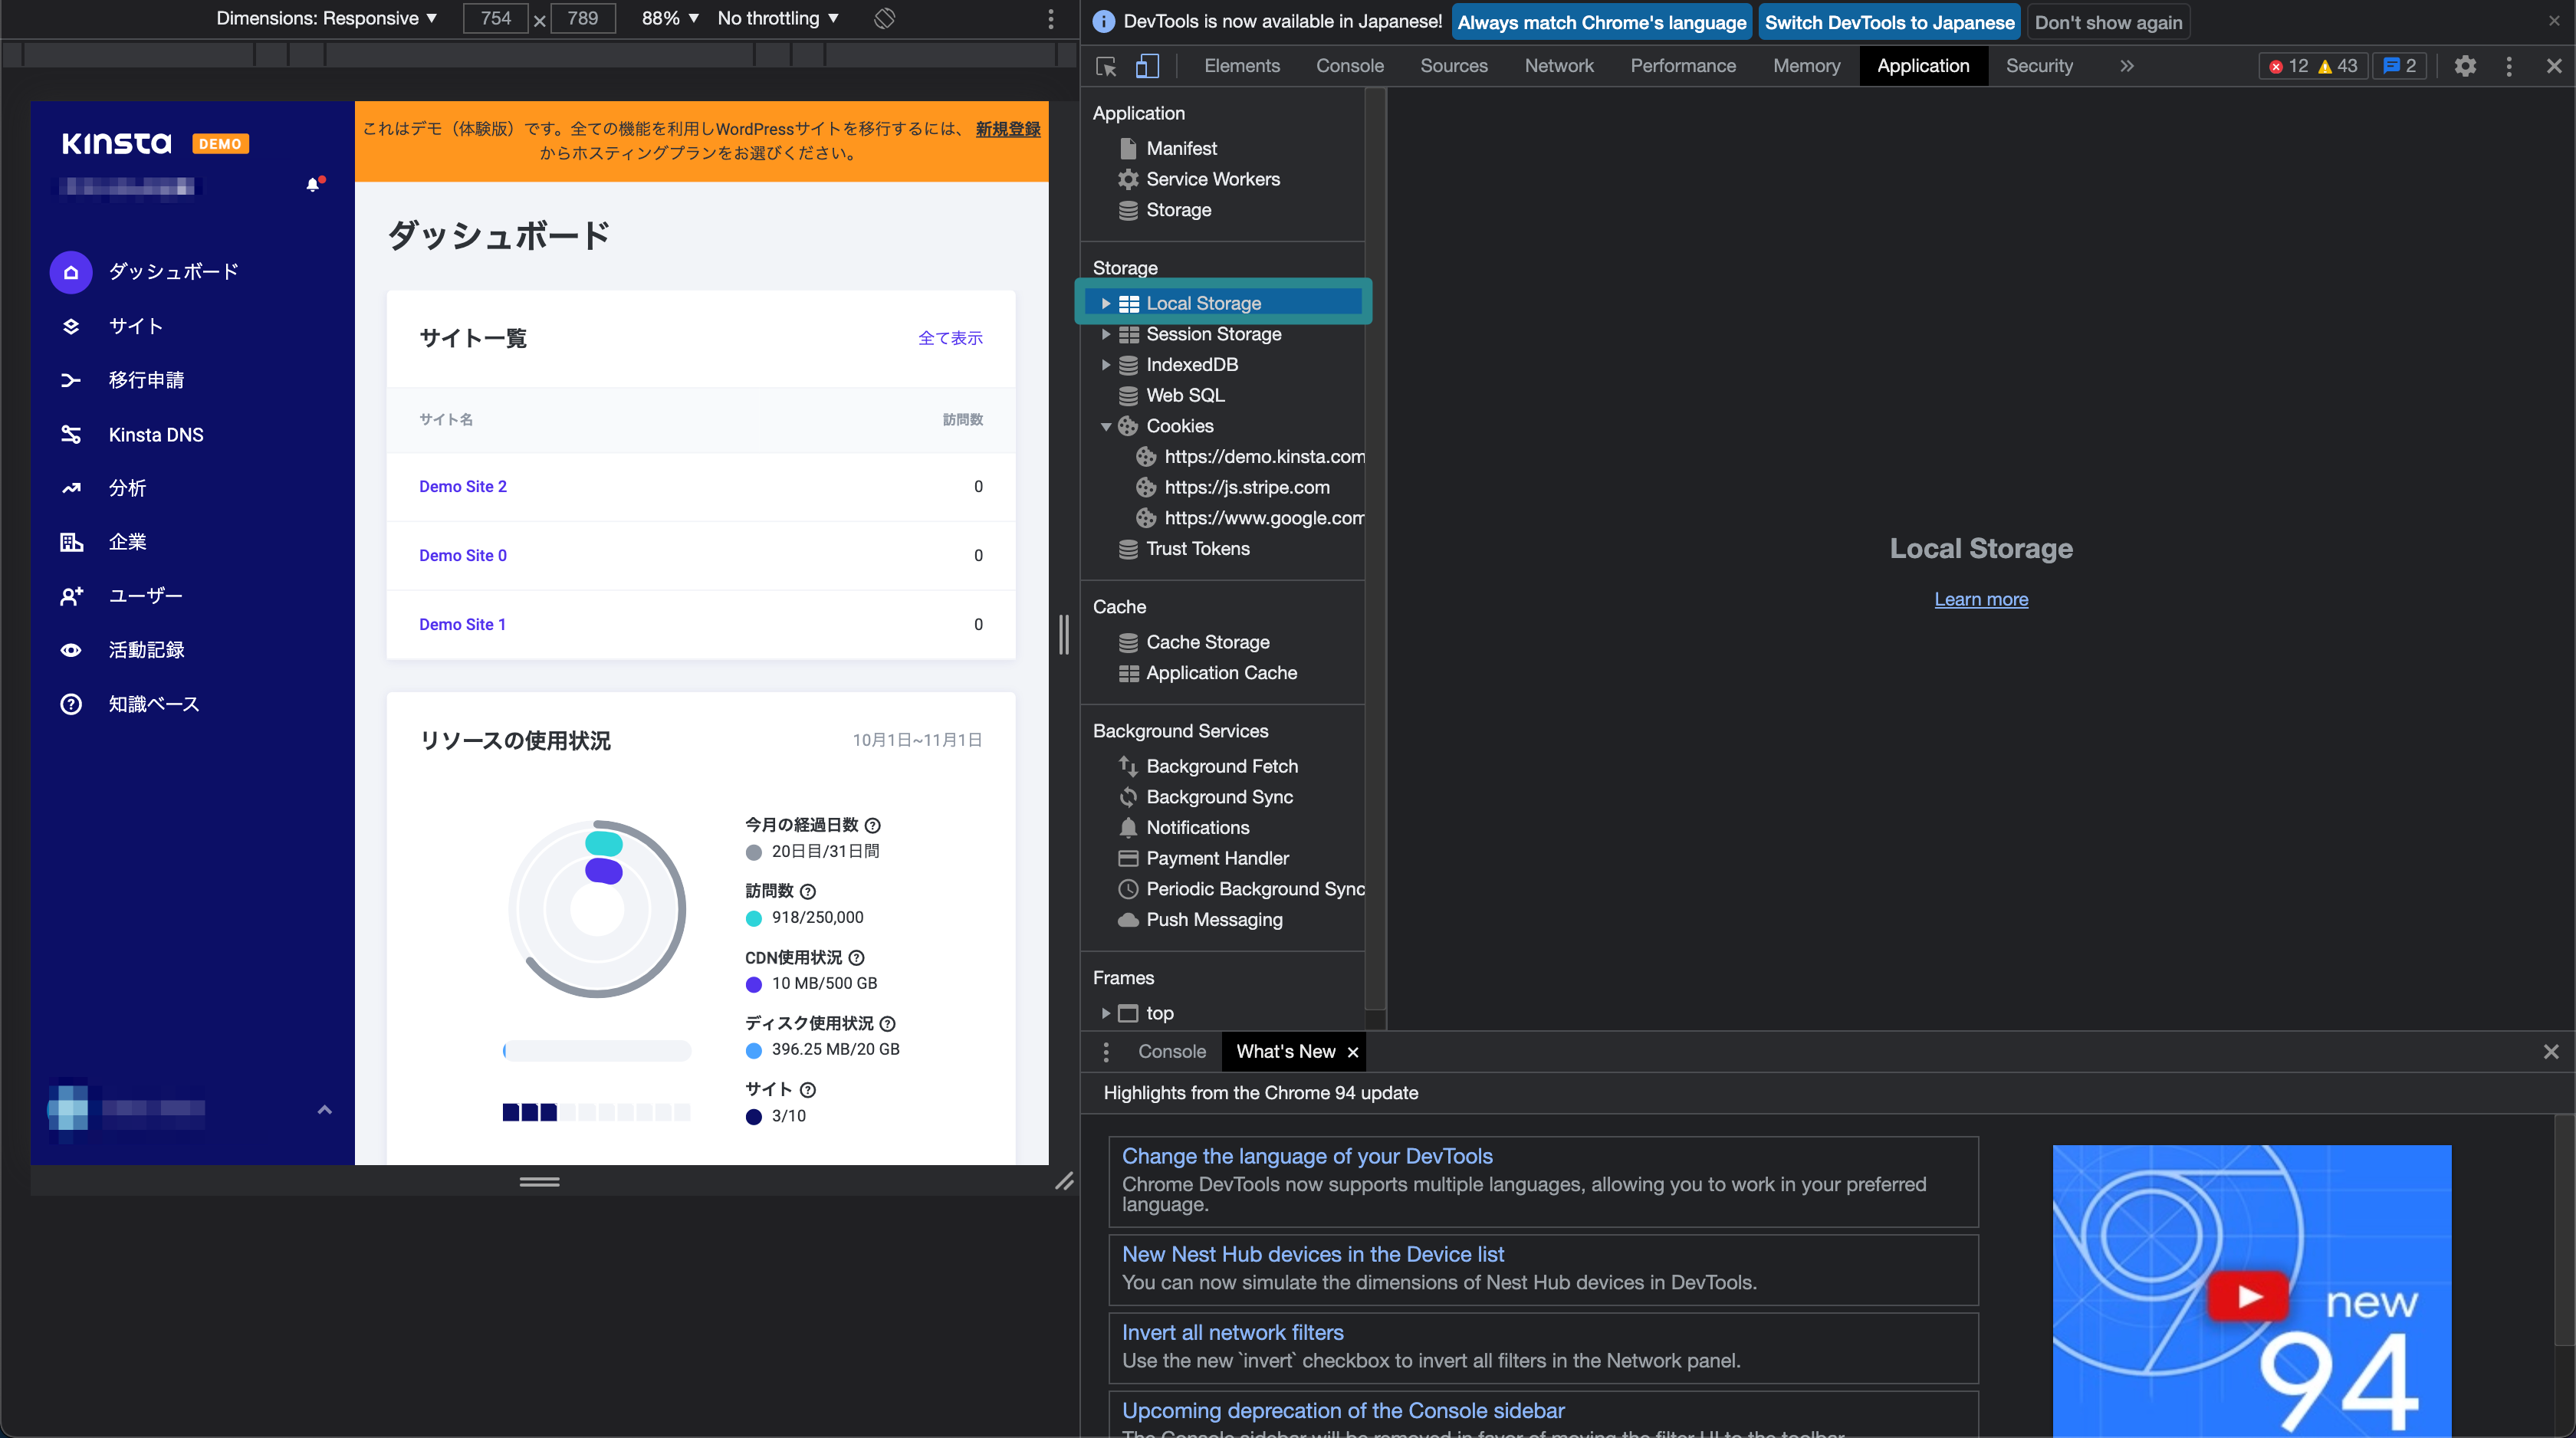Click the inspect element picker icon

click(x=1106, y=66)
